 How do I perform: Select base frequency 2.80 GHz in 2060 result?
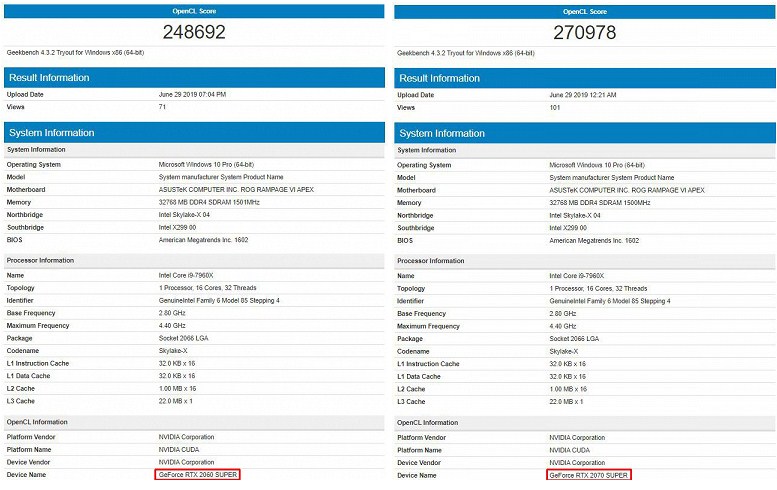172,313
